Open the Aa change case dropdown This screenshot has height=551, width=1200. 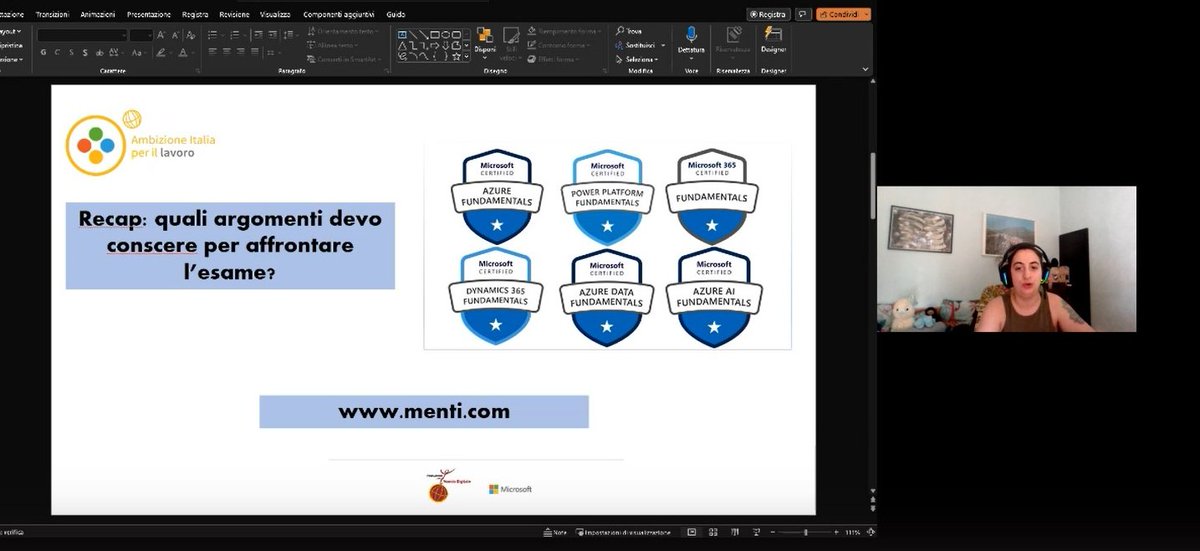click(x=139, y=52)
